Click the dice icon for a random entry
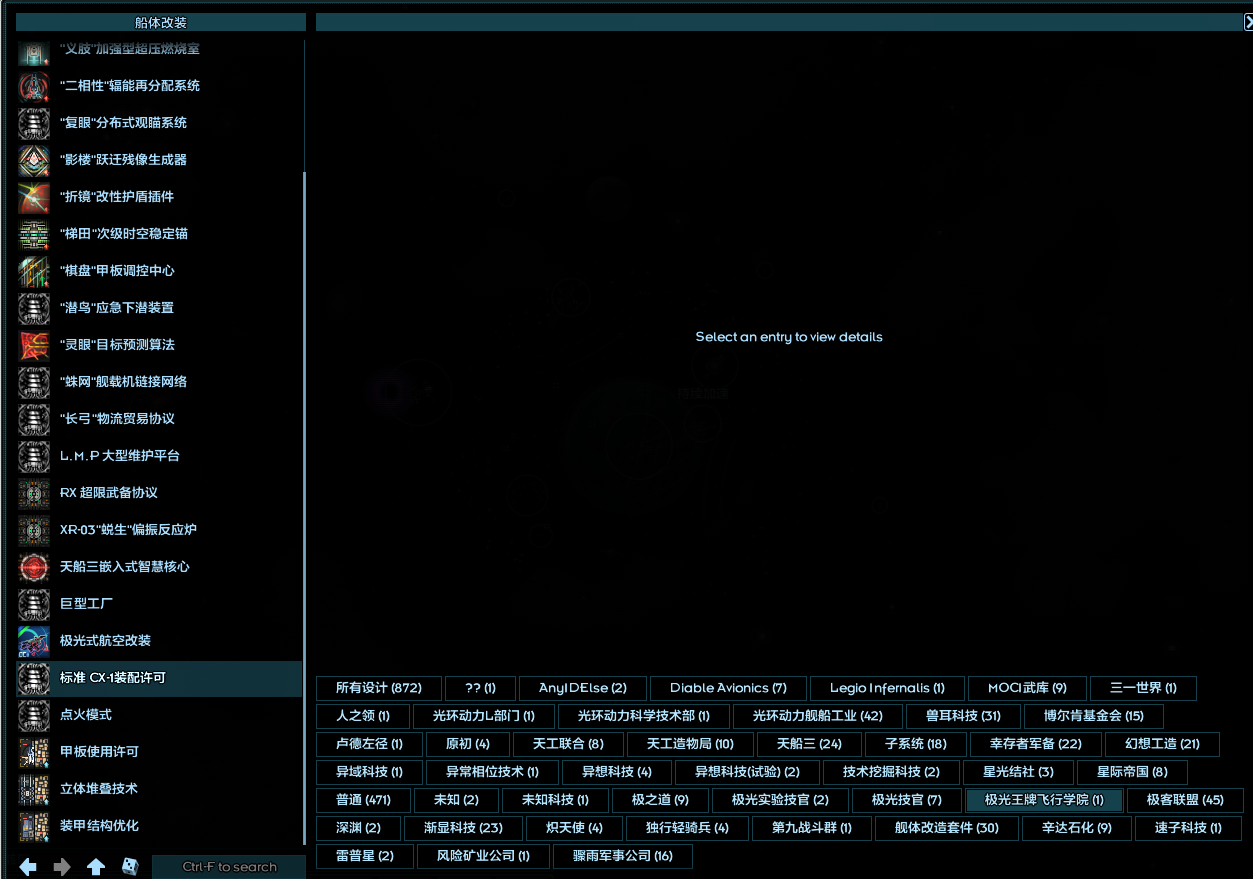Viewport: 1253px width, 879px height. 130,867
